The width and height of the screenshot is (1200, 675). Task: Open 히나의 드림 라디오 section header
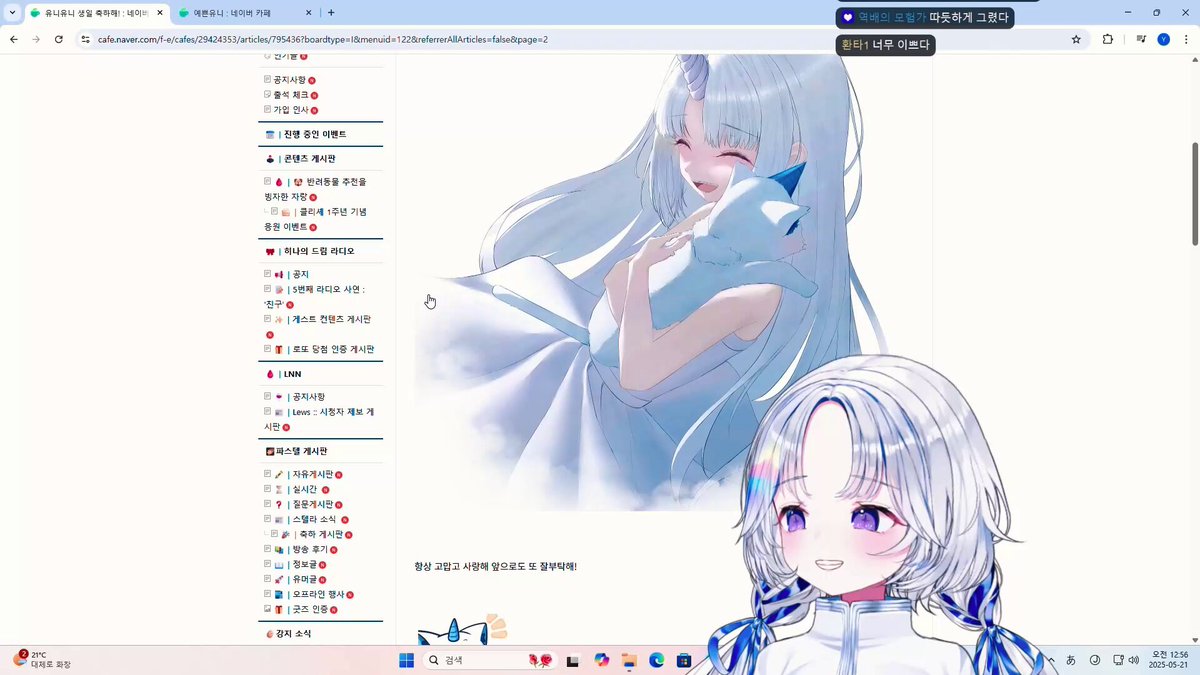click(x=318, y=251)
